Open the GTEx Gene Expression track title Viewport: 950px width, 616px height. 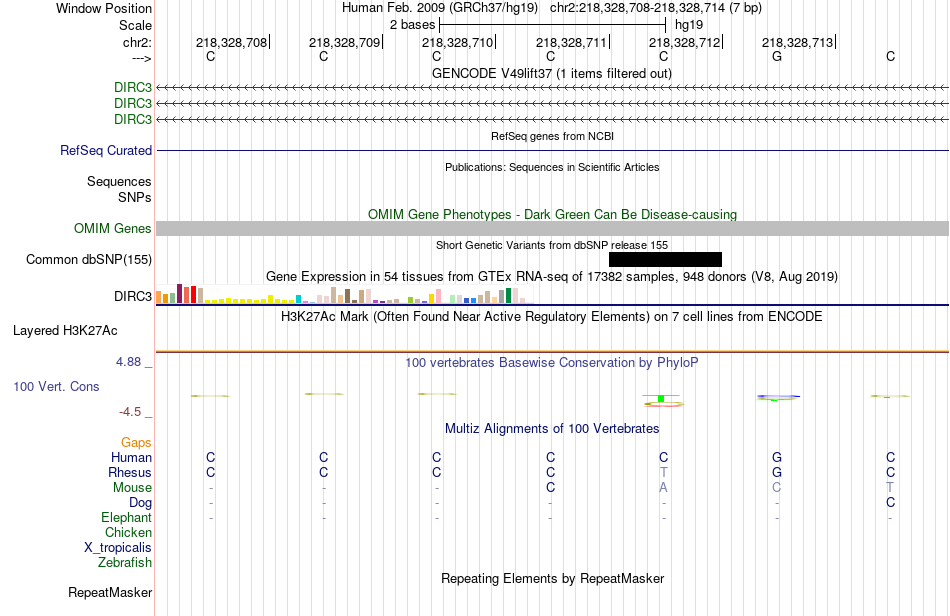pos(552,277)
